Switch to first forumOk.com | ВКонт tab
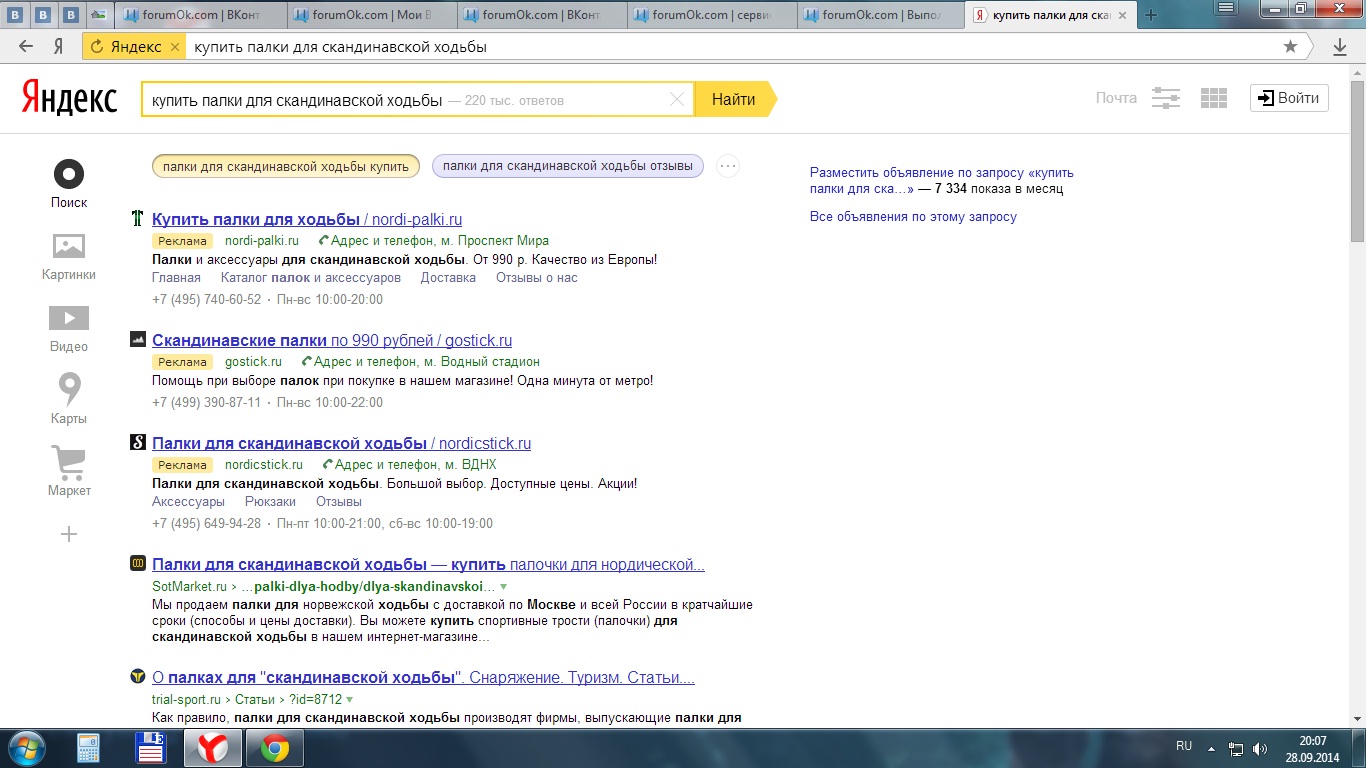1366x768 pixels. coord(203,15)
